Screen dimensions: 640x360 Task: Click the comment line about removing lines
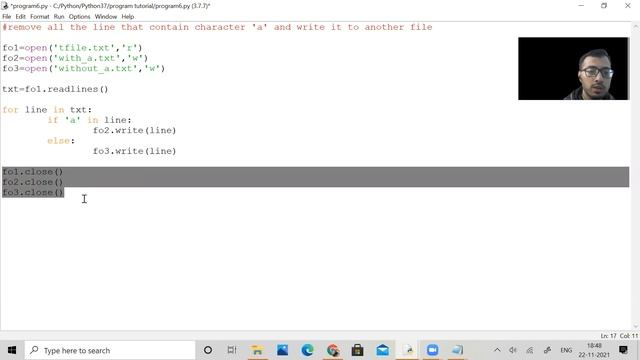click(217, 27)
